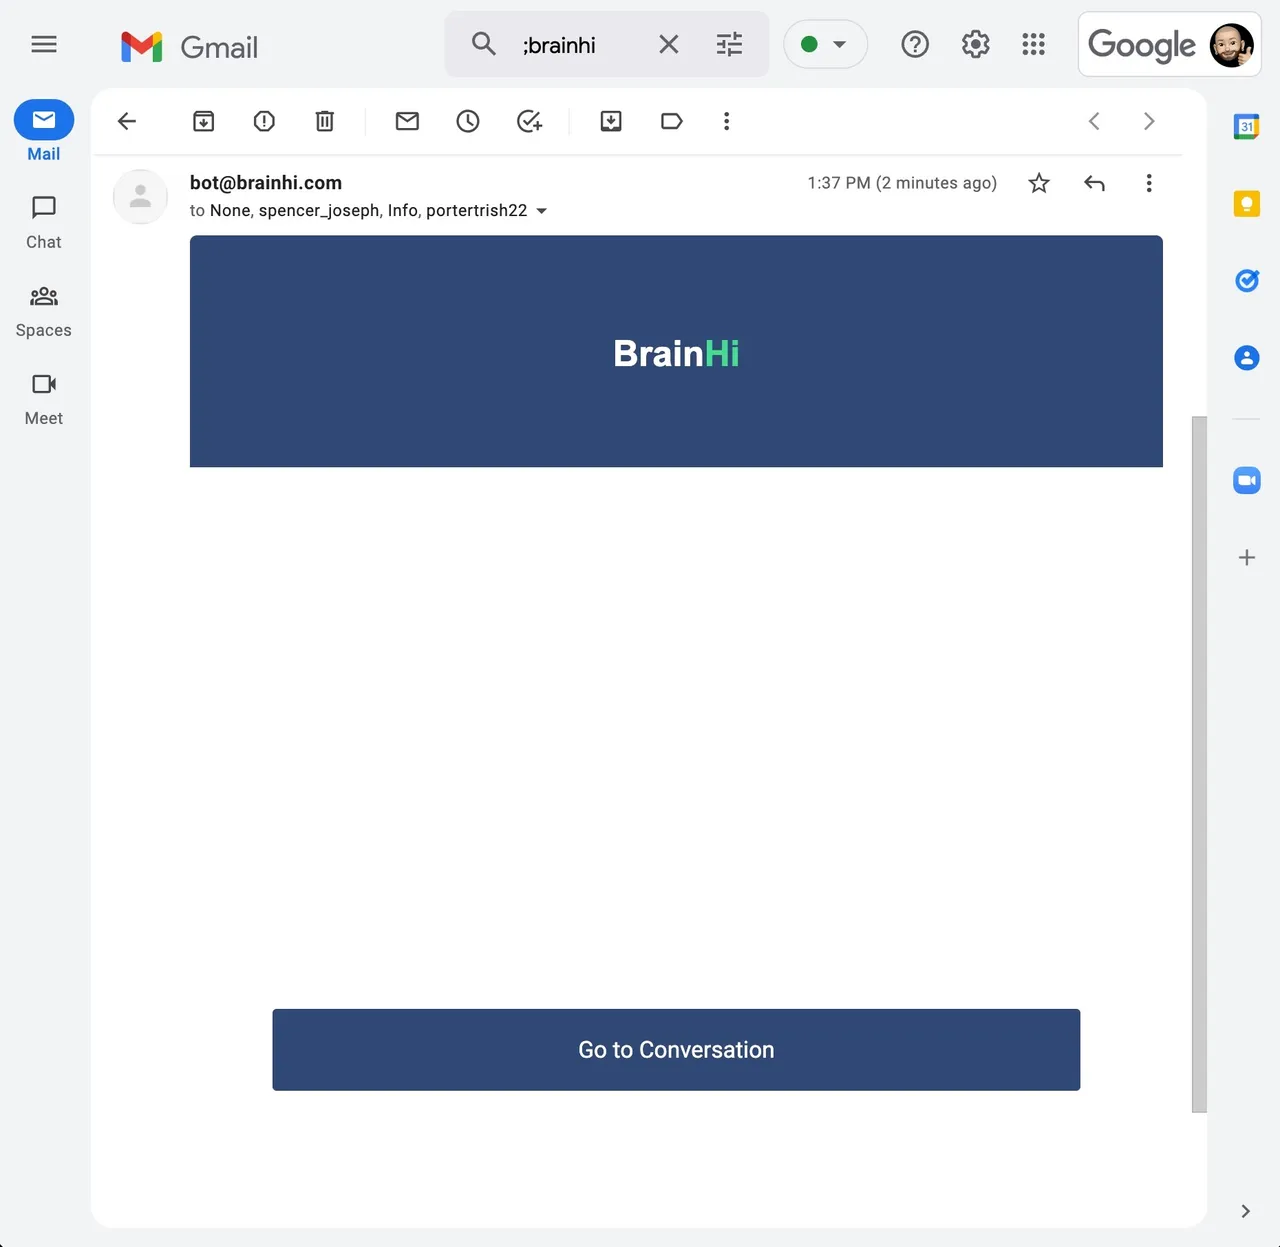Click the BrainHi logo banner
This screenshot has width=1280, height=1247.
(676, 351)
